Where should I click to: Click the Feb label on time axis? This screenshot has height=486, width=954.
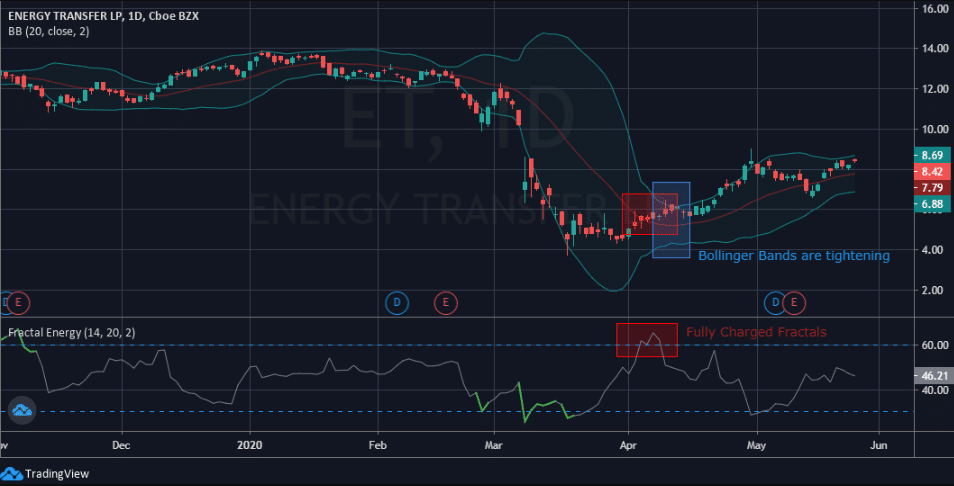(x=378, y=445)
